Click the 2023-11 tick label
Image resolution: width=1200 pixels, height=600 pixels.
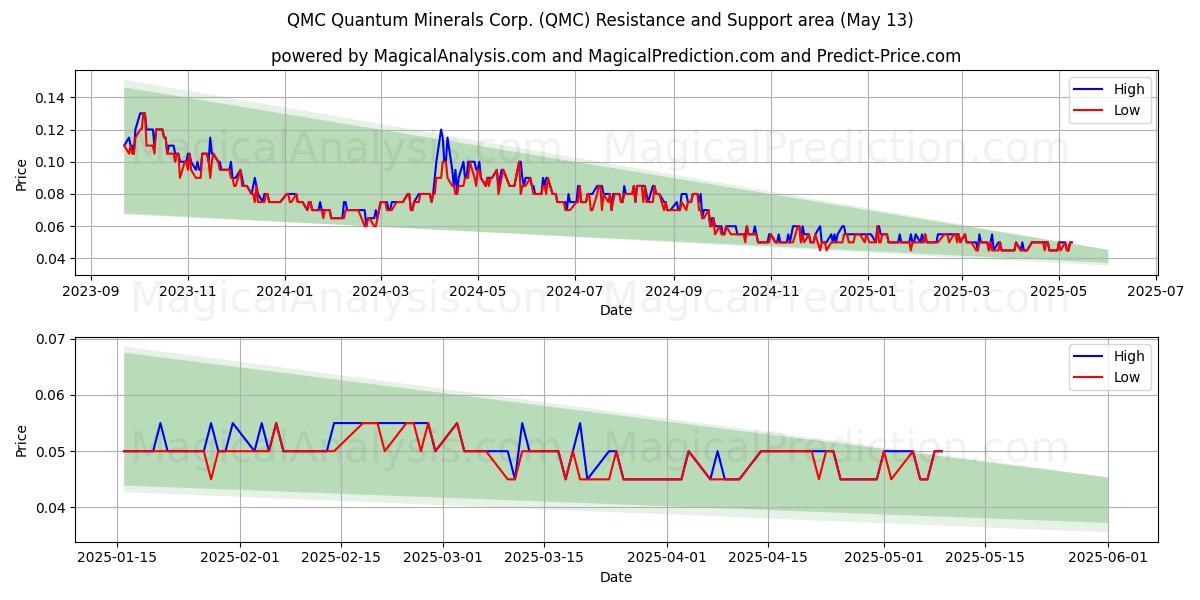click(188, 291)
